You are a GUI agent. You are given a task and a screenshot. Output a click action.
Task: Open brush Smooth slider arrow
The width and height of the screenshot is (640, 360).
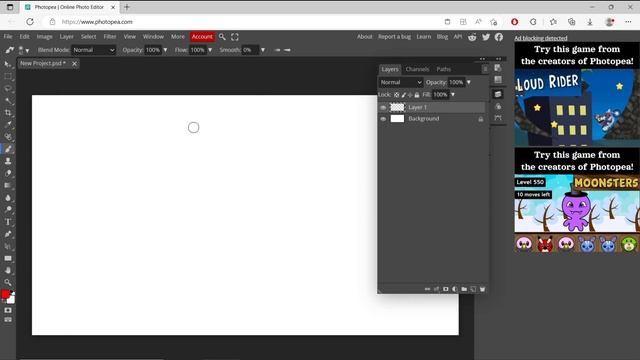pos(263,50)
